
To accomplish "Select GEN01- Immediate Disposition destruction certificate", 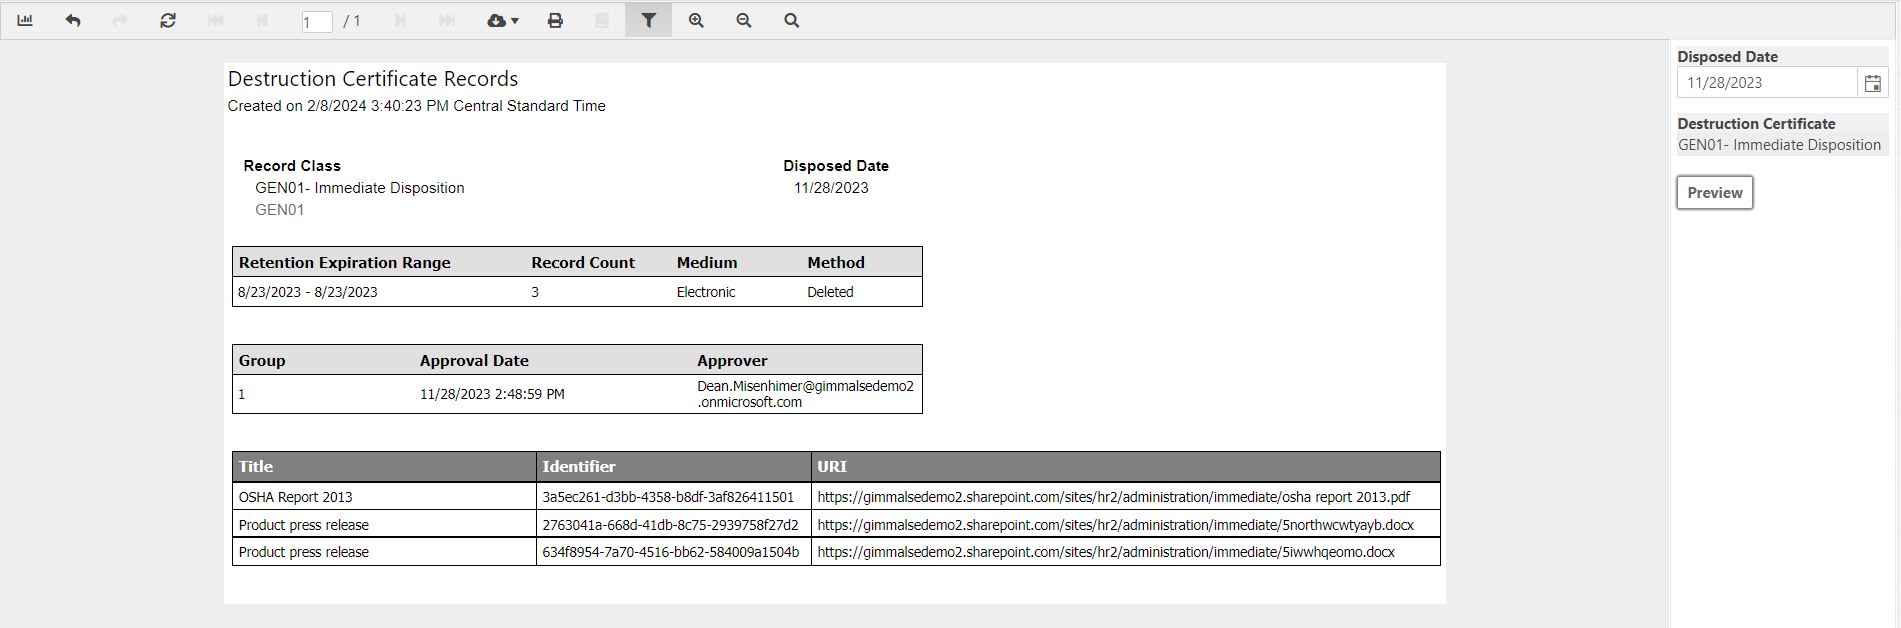I will click(x=1779, y=145).
